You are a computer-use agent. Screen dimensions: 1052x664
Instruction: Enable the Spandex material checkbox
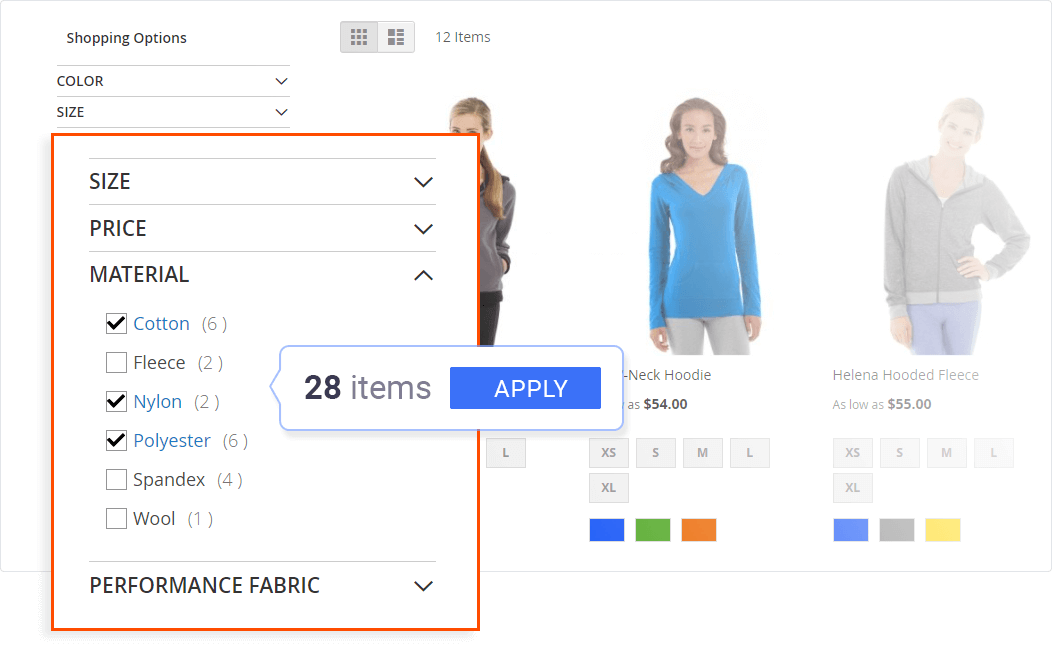tap(116, 480)
